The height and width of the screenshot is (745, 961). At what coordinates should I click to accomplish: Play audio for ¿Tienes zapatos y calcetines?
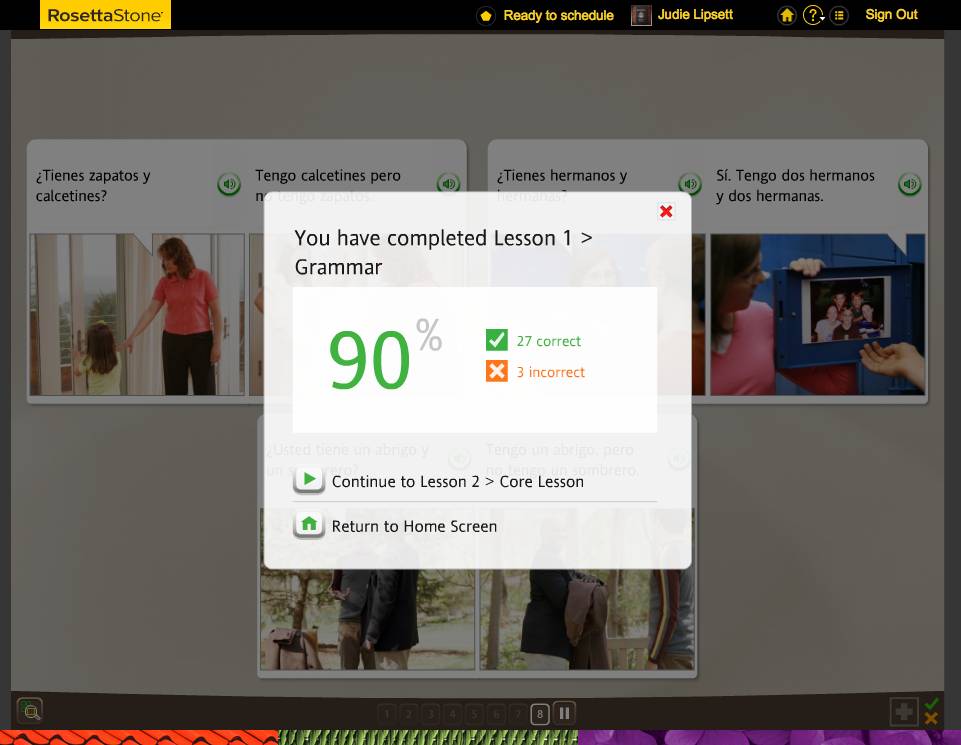229,184
